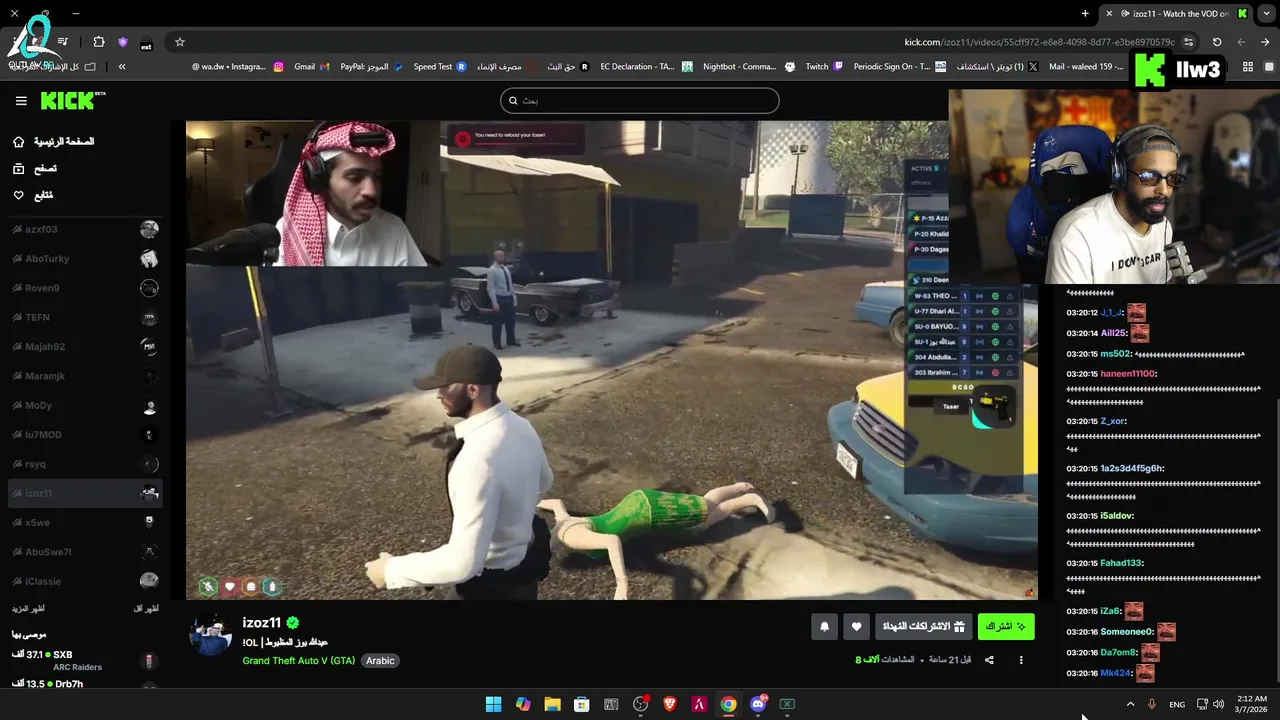Open Grand Theft Auto V category link
This screenshot has width=1280, height=720.
(x=298, y=661)
